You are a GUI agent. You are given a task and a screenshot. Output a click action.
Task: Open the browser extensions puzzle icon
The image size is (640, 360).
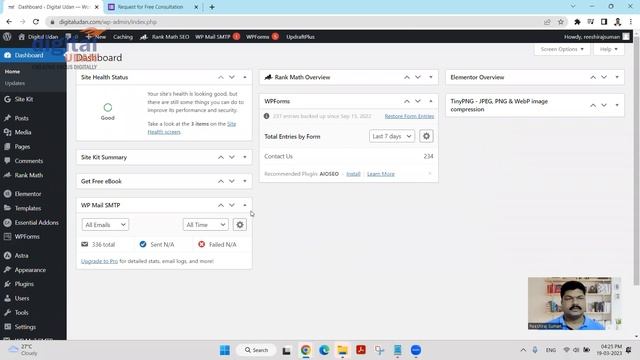577,22
